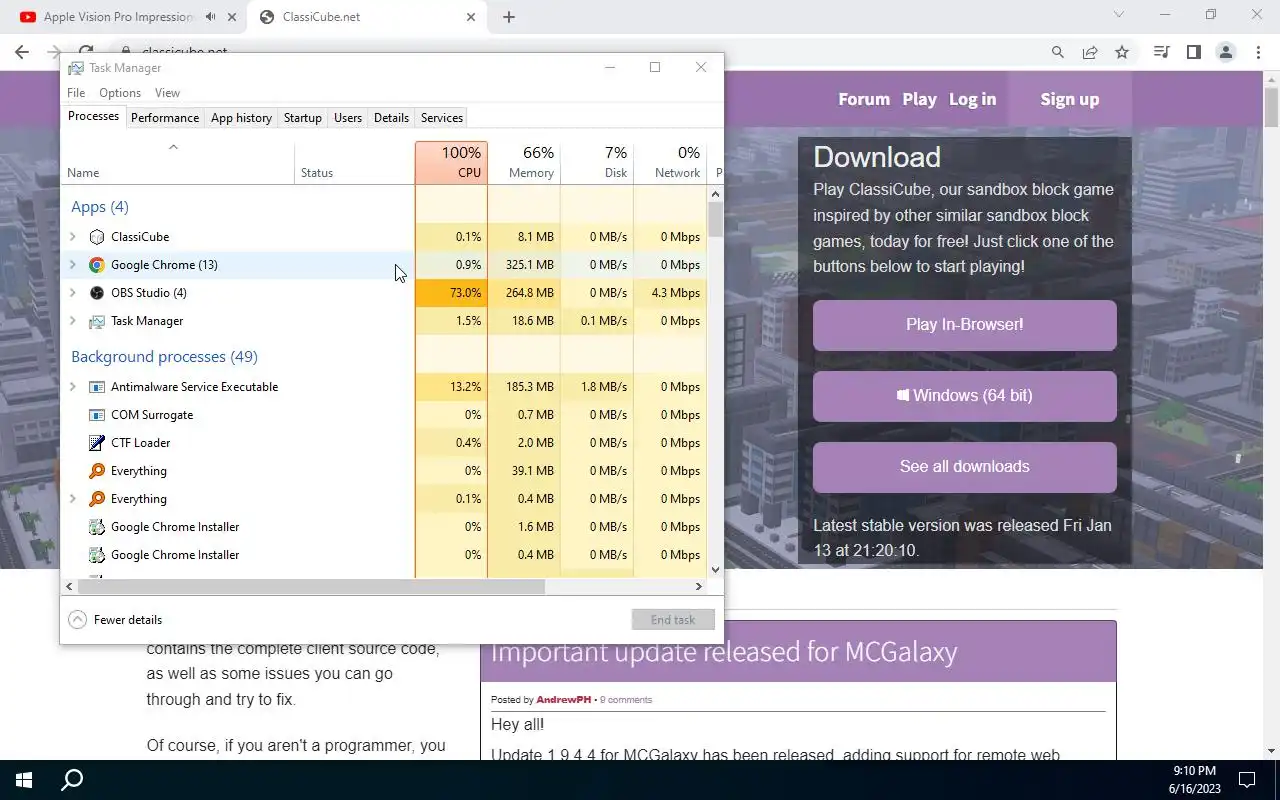
Task: Expand the Google Chrome (13) process group
Action: pyautogui.click(x=72, y=265)
